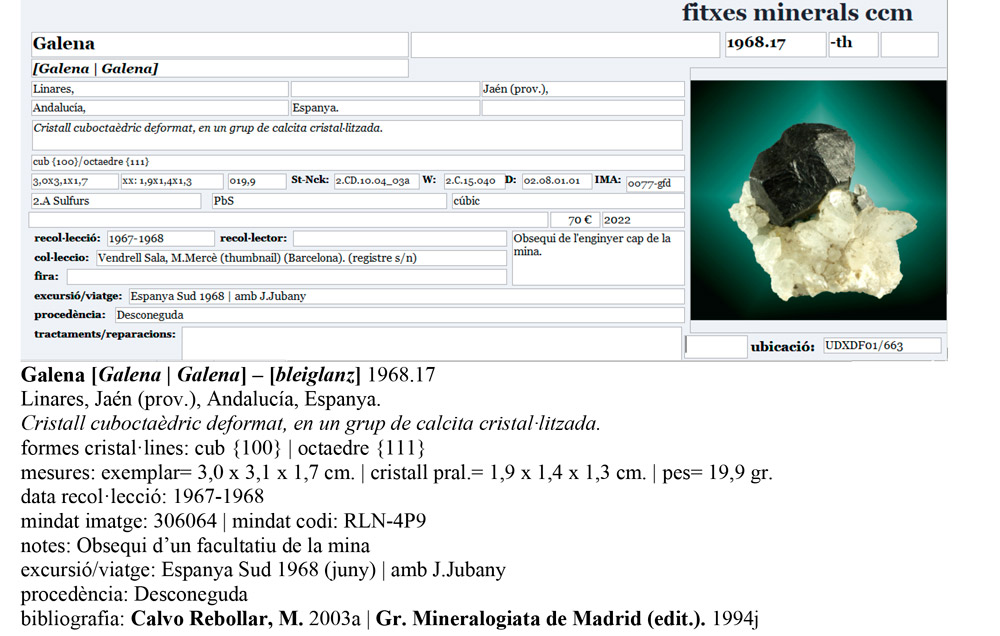Click the Linares locality field
The image size is (1000, 636).
point(159,89)
